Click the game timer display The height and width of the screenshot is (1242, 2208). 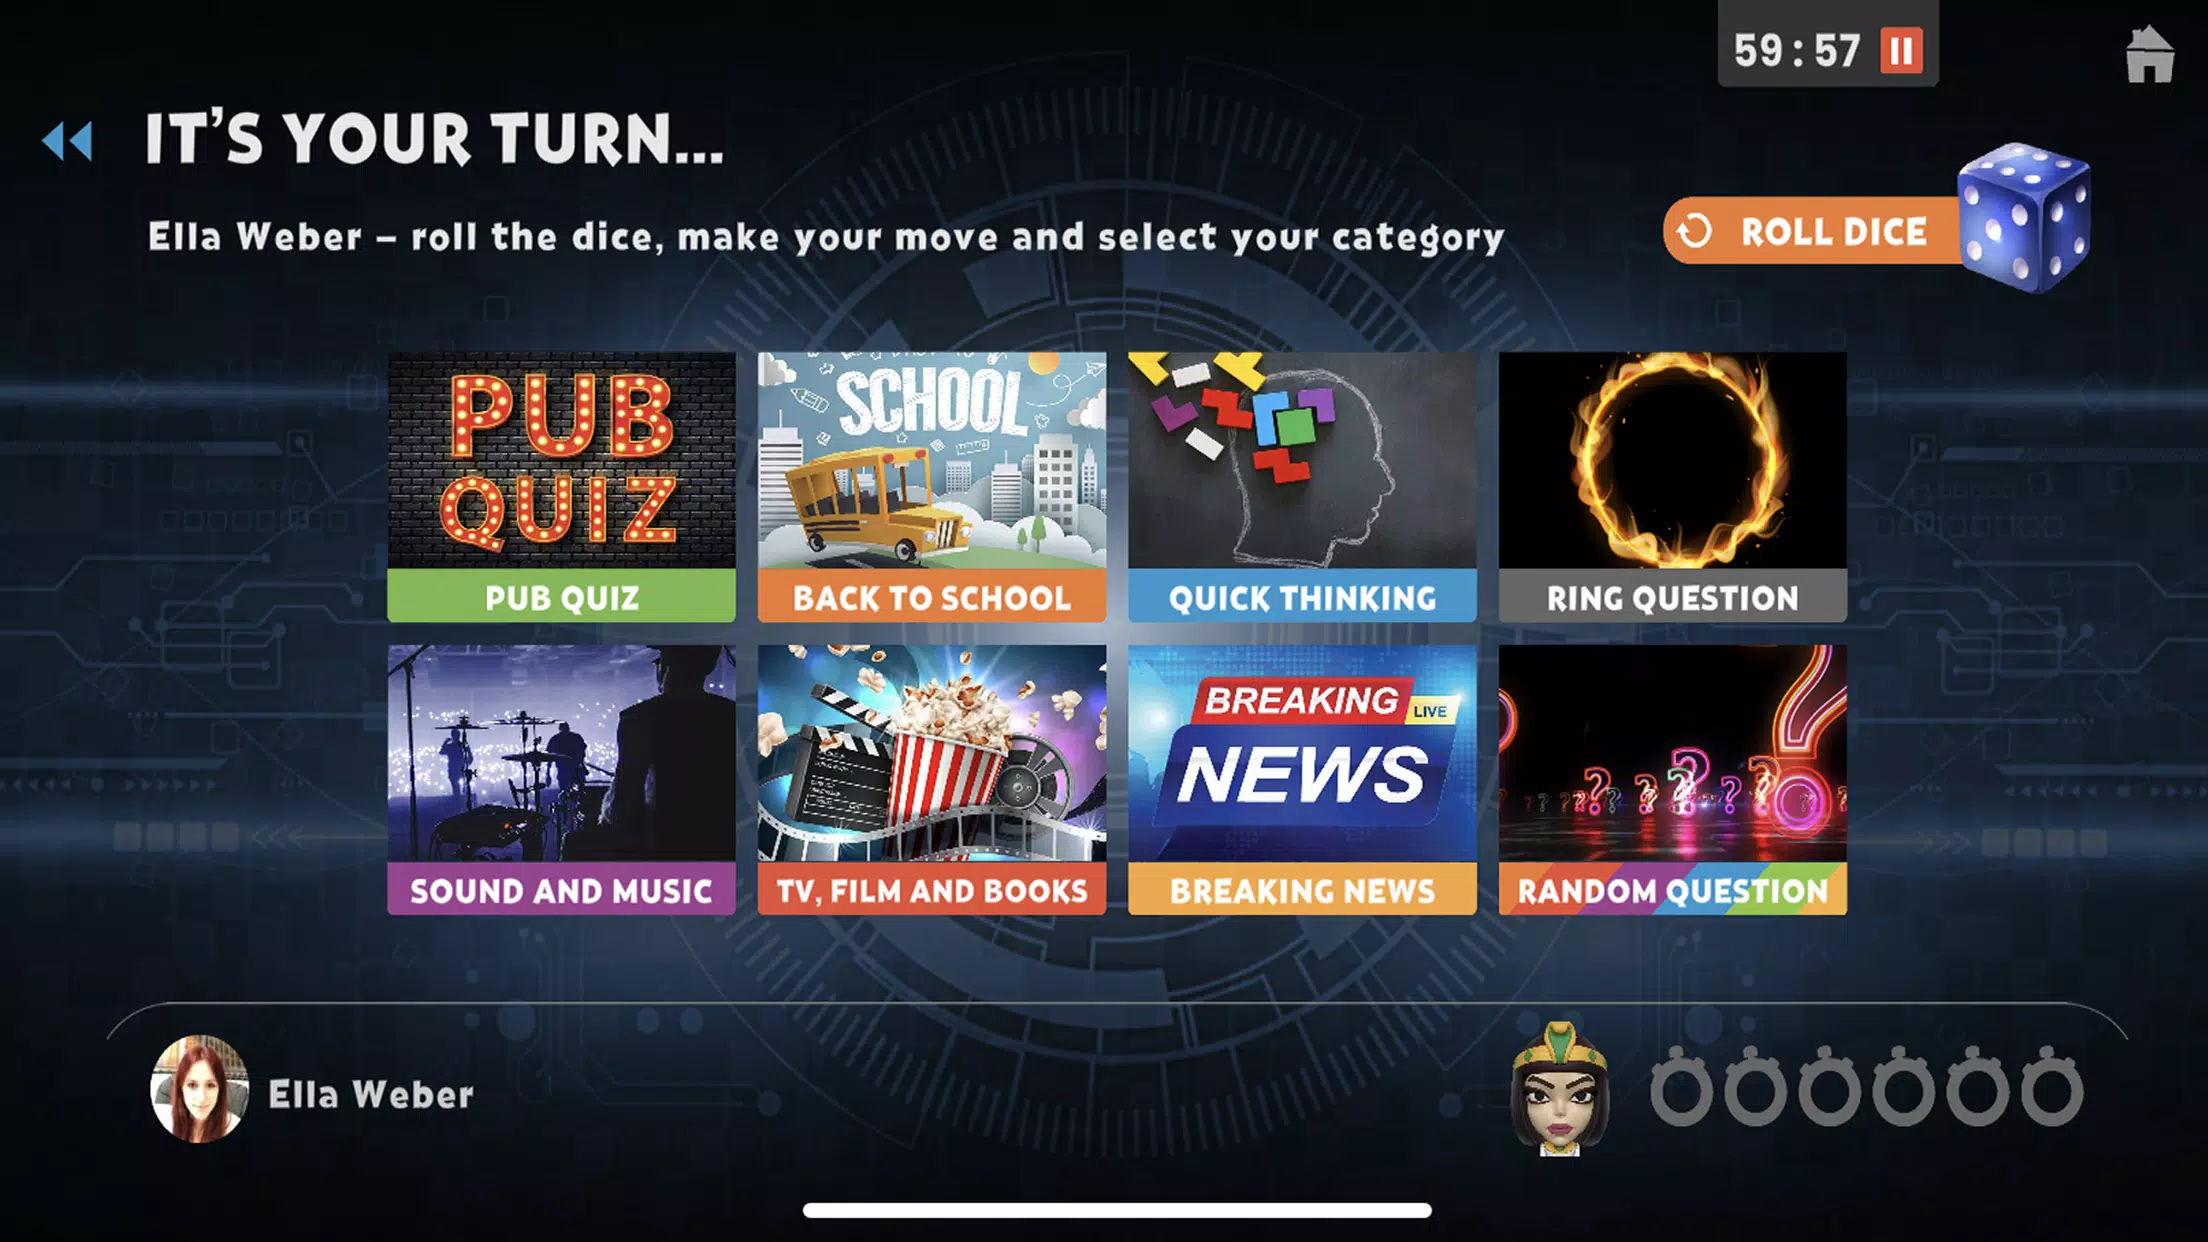[1815, 49]
